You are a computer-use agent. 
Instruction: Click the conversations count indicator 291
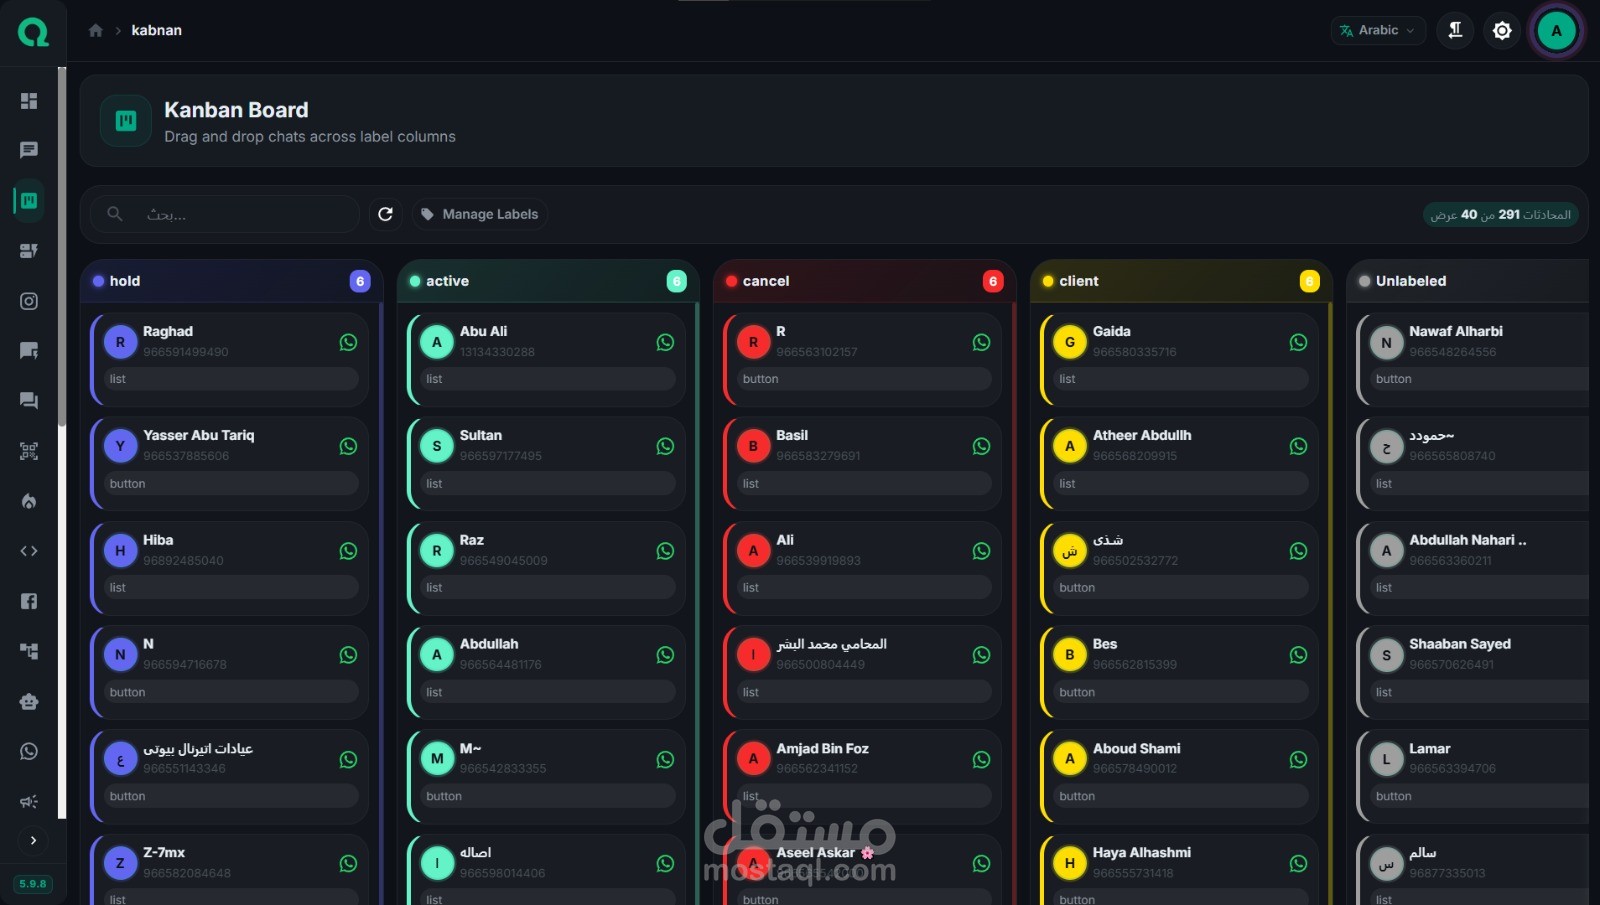(x=1501, y=214)
